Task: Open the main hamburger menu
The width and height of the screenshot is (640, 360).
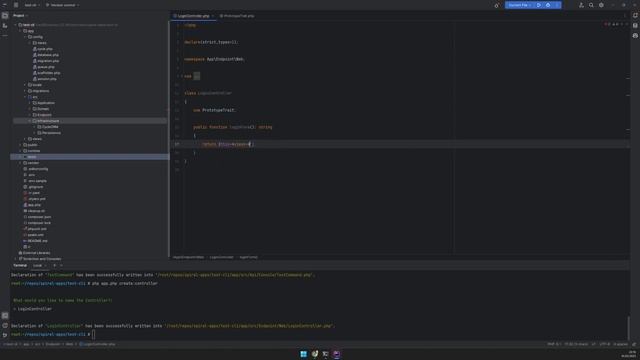Action: [x=16, y=5]
